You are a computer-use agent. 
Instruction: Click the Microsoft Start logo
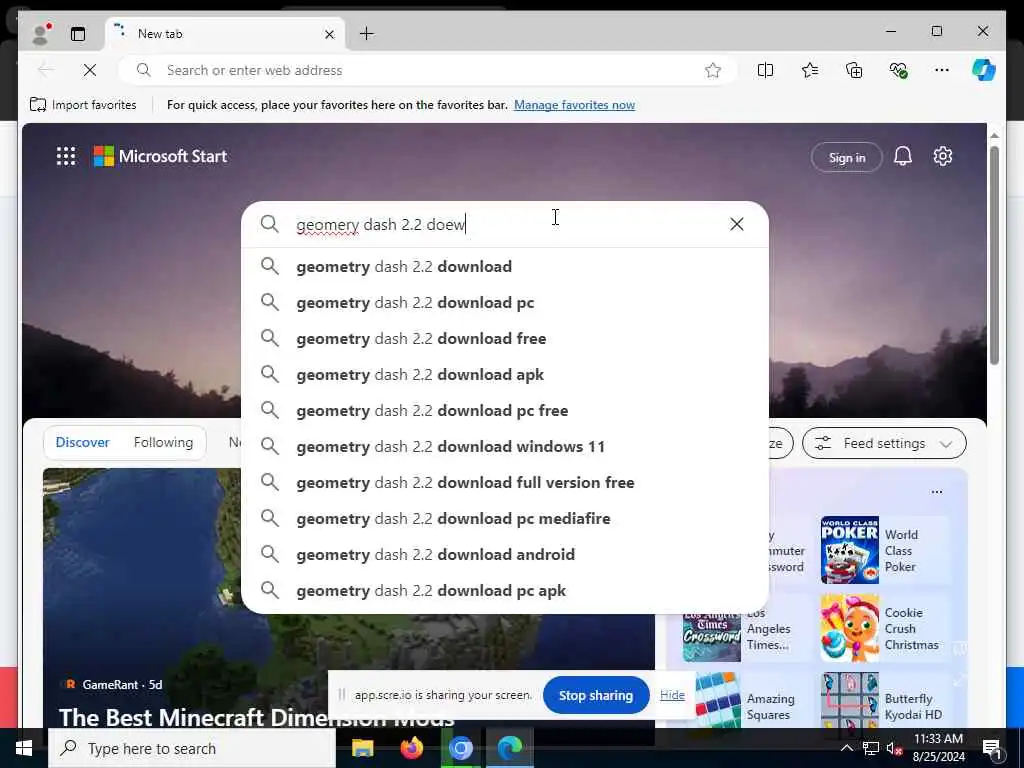point(161,156)
